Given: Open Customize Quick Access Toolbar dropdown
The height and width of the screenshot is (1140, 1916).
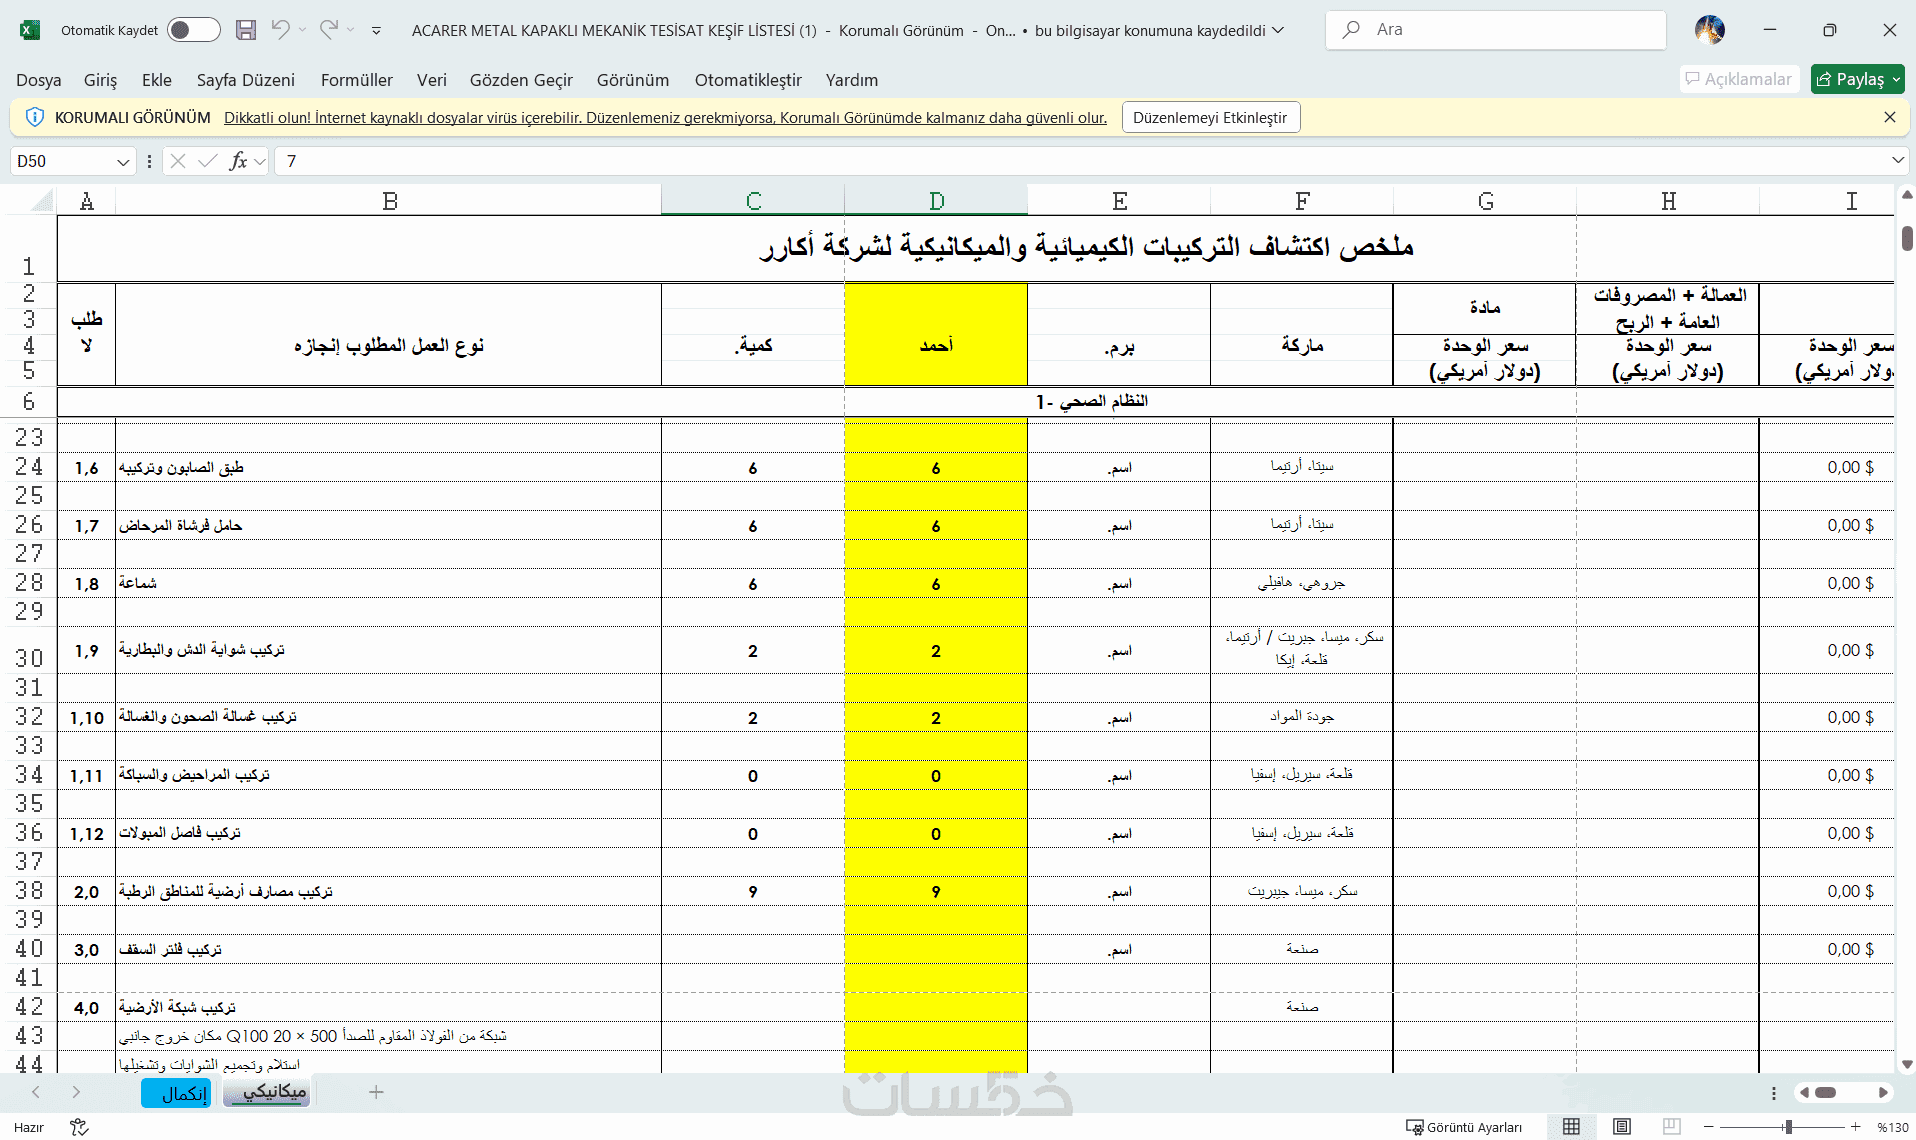Looking at the screenshot, I should [x=376, y=31].
